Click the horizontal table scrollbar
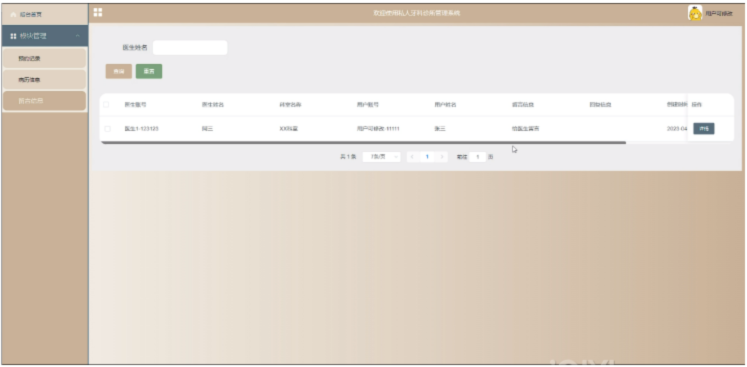747x367 pixels. point(363,143)
